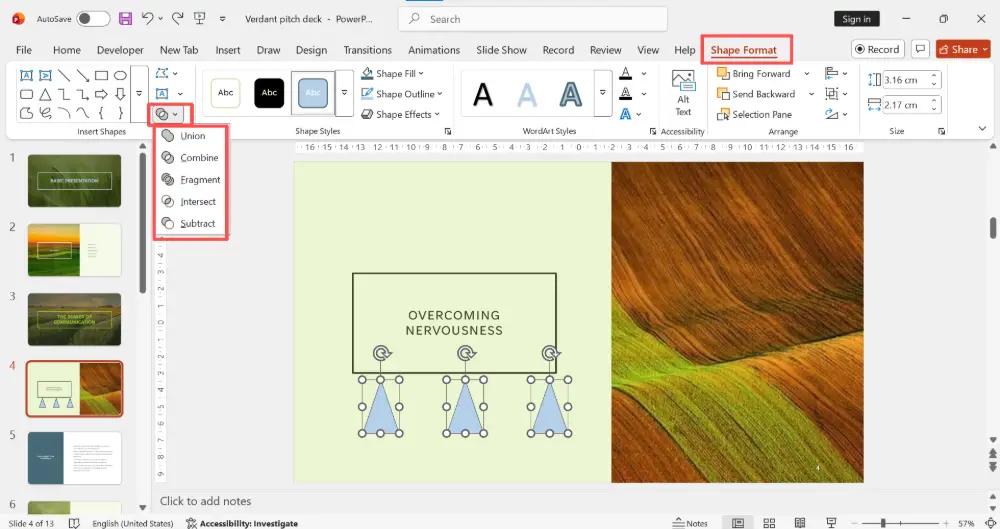Screen dimensions: 1000x529
Task: Click Send Backward
Action: click(x=757, y=94)
